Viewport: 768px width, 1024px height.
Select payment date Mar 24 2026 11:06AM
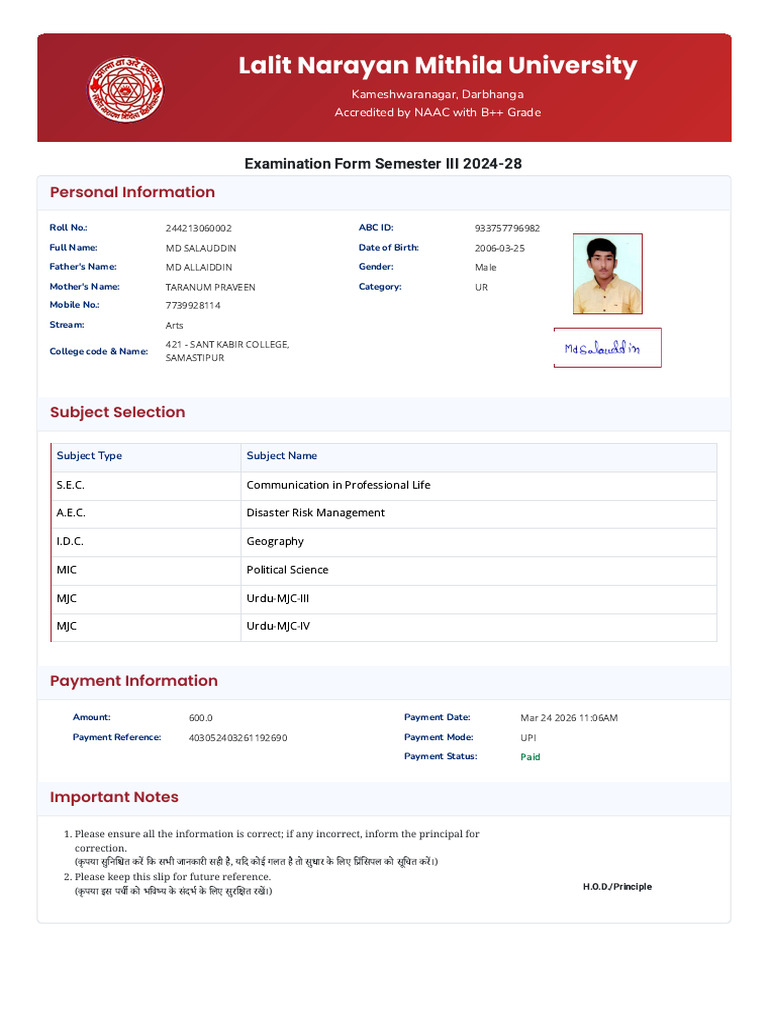coord(569,718)
